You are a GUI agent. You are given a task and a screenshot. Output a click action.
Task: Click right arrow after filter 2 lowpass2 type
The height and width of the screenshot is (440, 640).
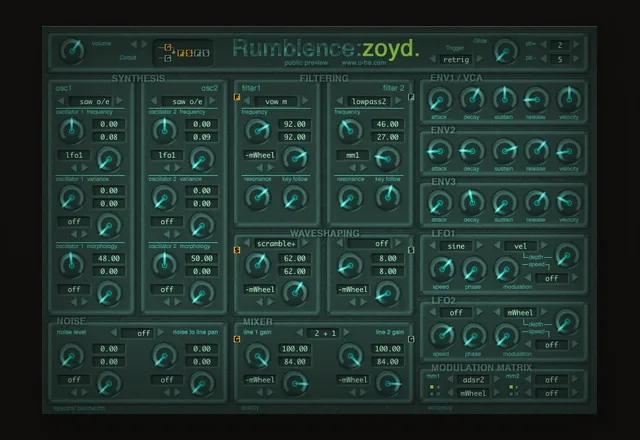pyautogui.click(x=398, y=101)
